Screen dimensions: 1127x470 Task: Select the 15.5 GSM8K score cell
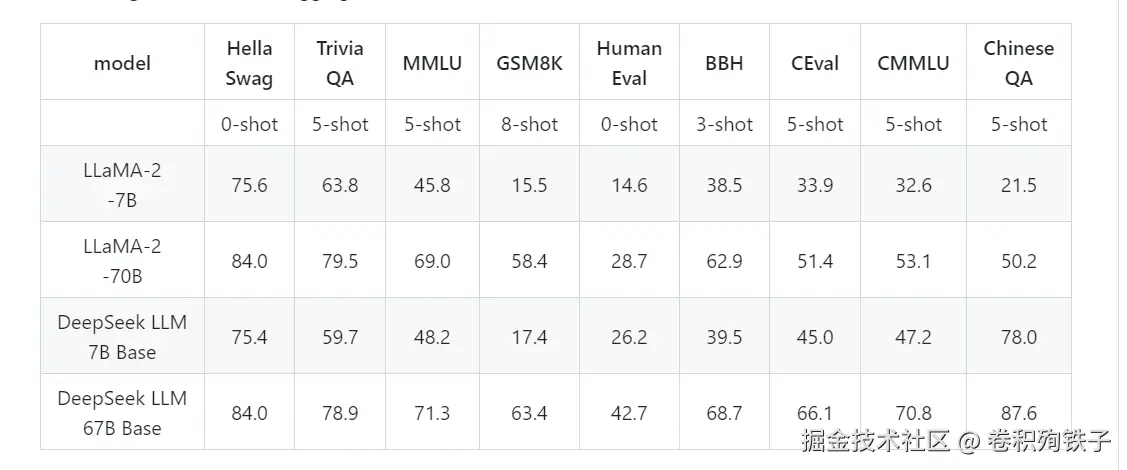pos(529,185)
